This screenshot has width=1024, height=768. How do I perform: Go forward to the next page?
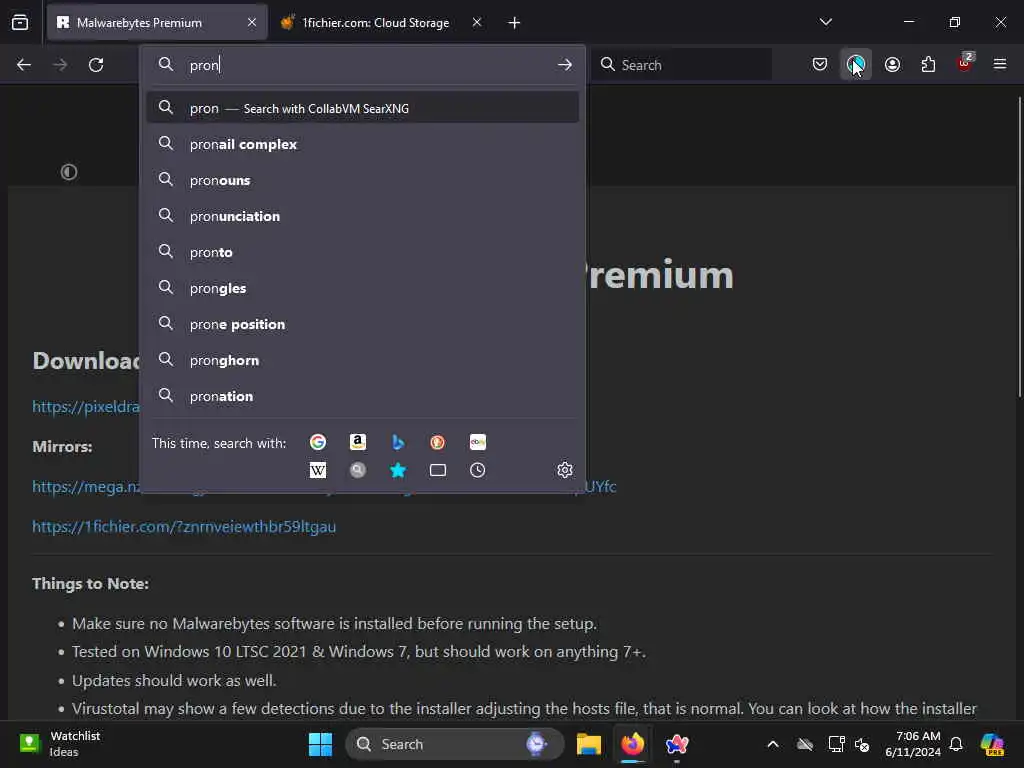click(60, 65)
